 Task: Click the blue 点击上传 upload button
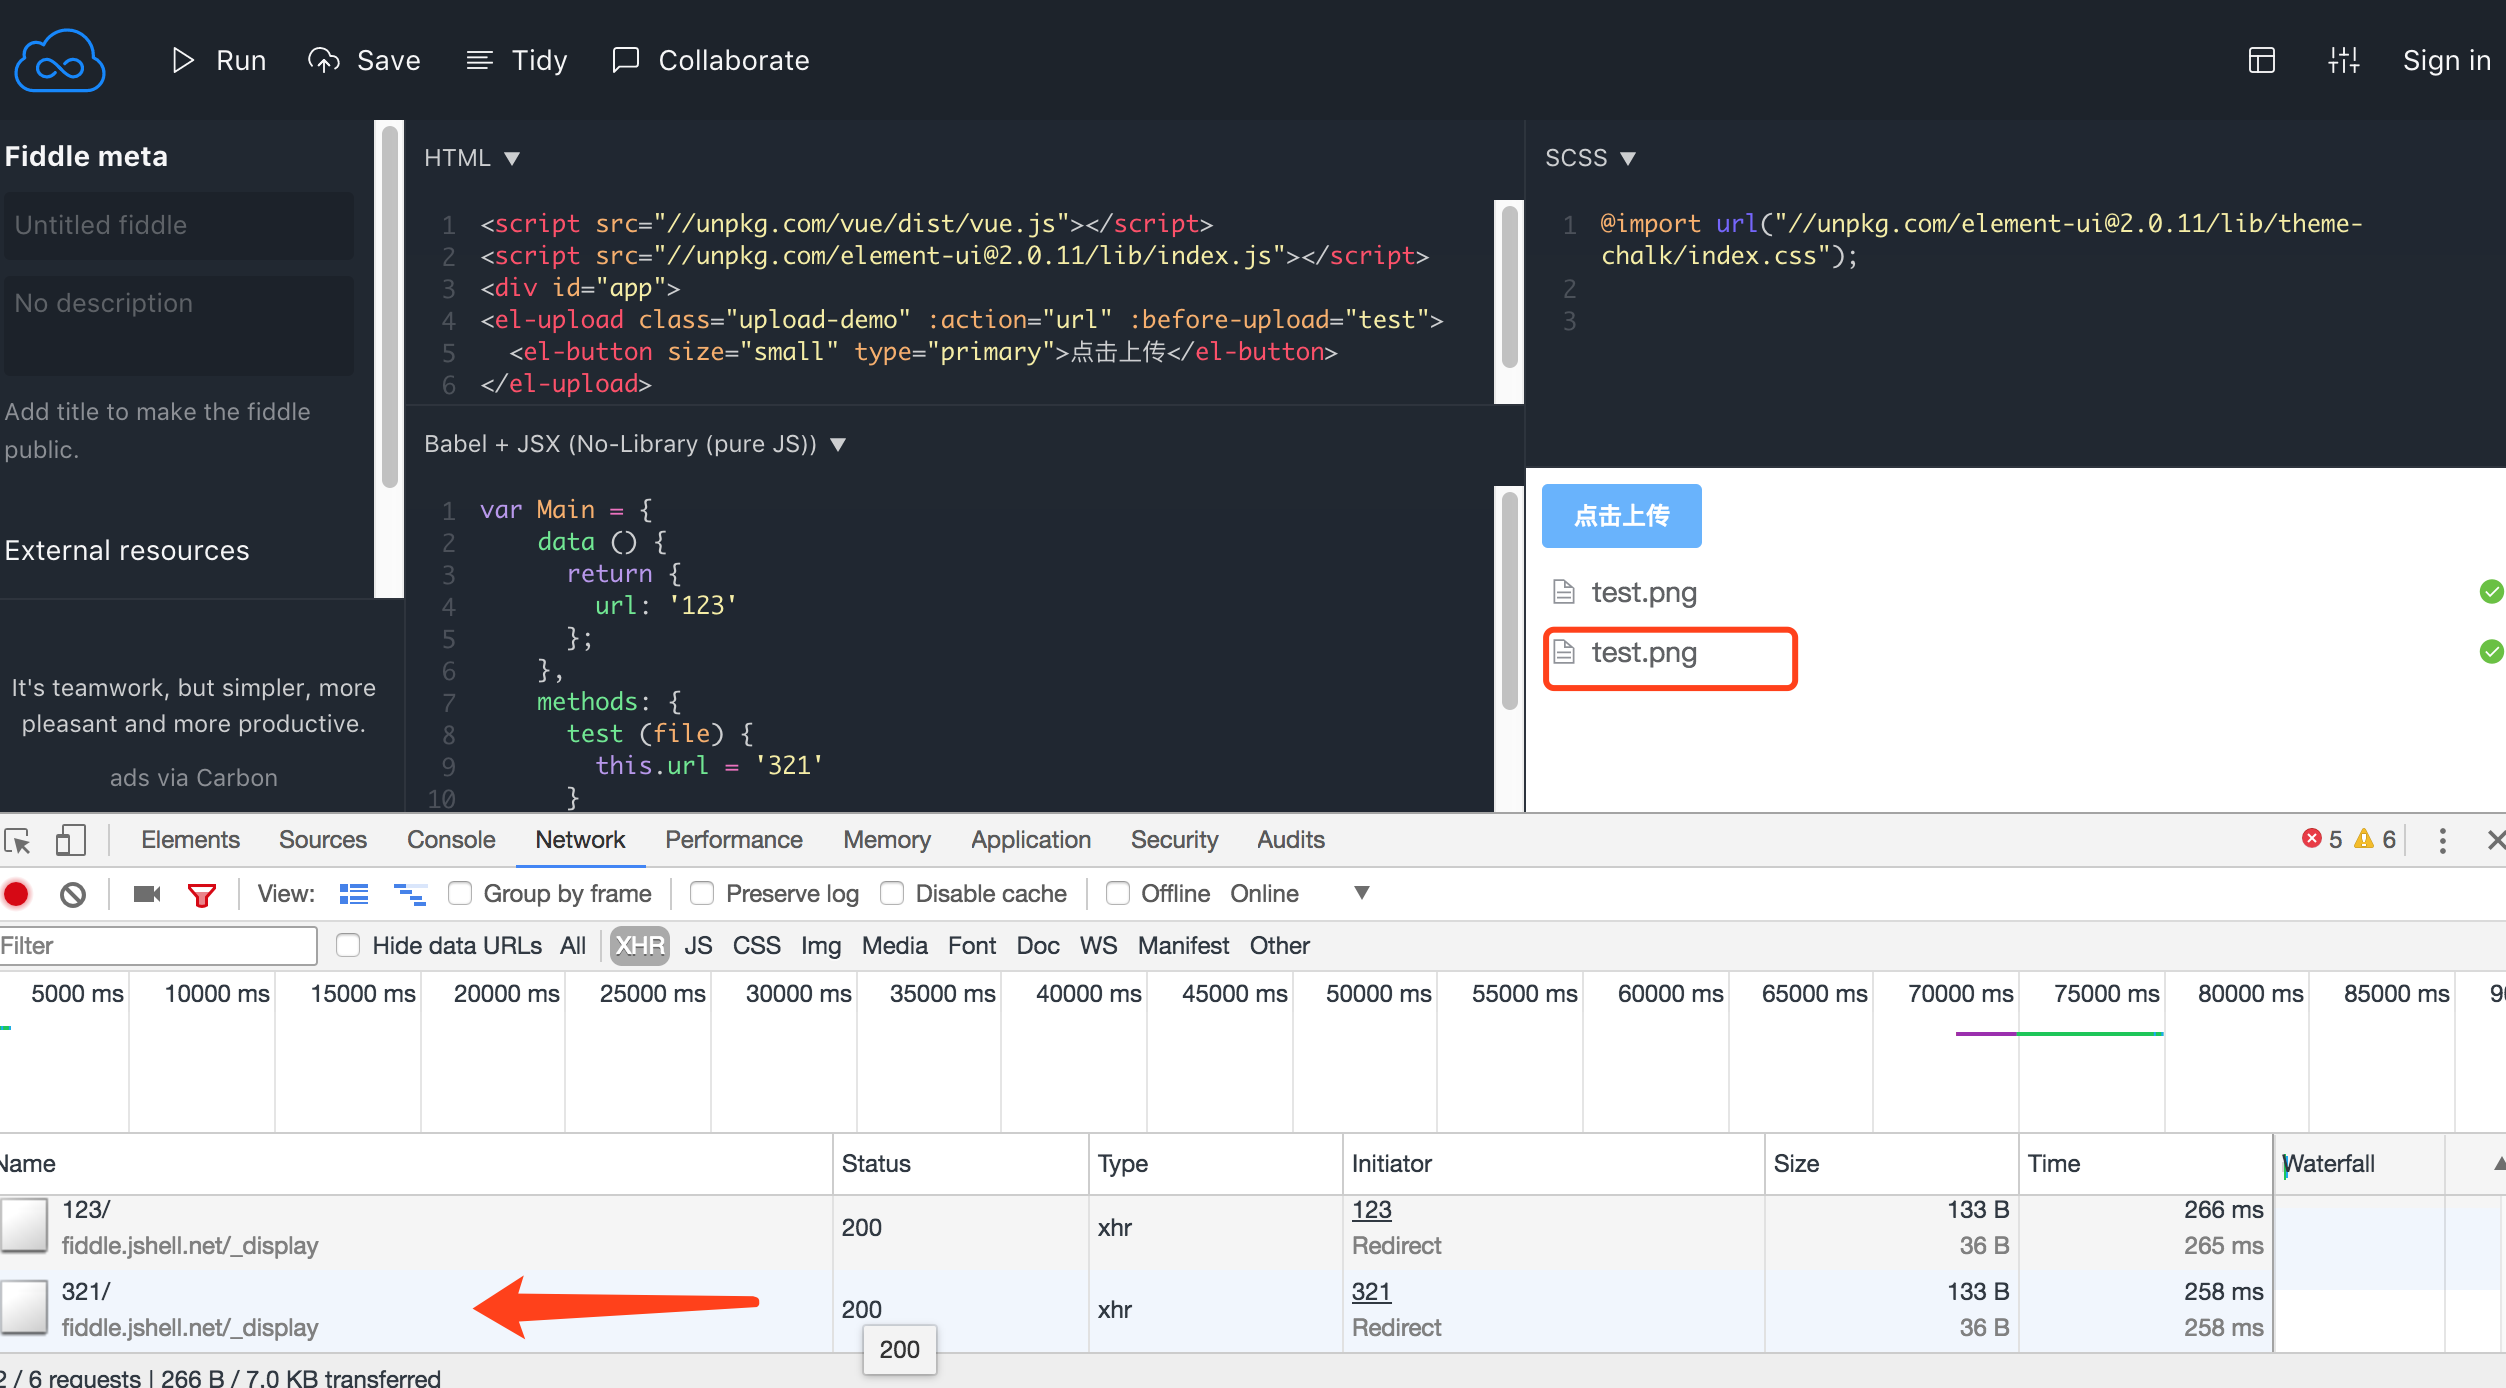1621,516
